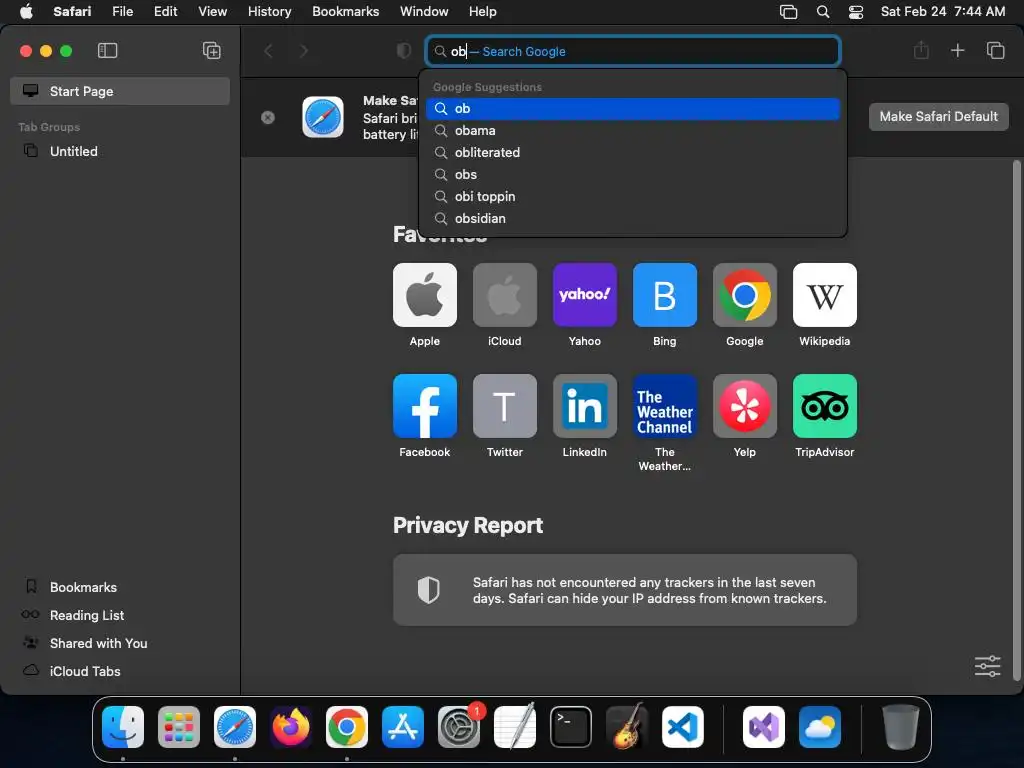Open the Wikipedia favorite
Viewport: 1024px width, 768px height.
(x=825, y=295)
